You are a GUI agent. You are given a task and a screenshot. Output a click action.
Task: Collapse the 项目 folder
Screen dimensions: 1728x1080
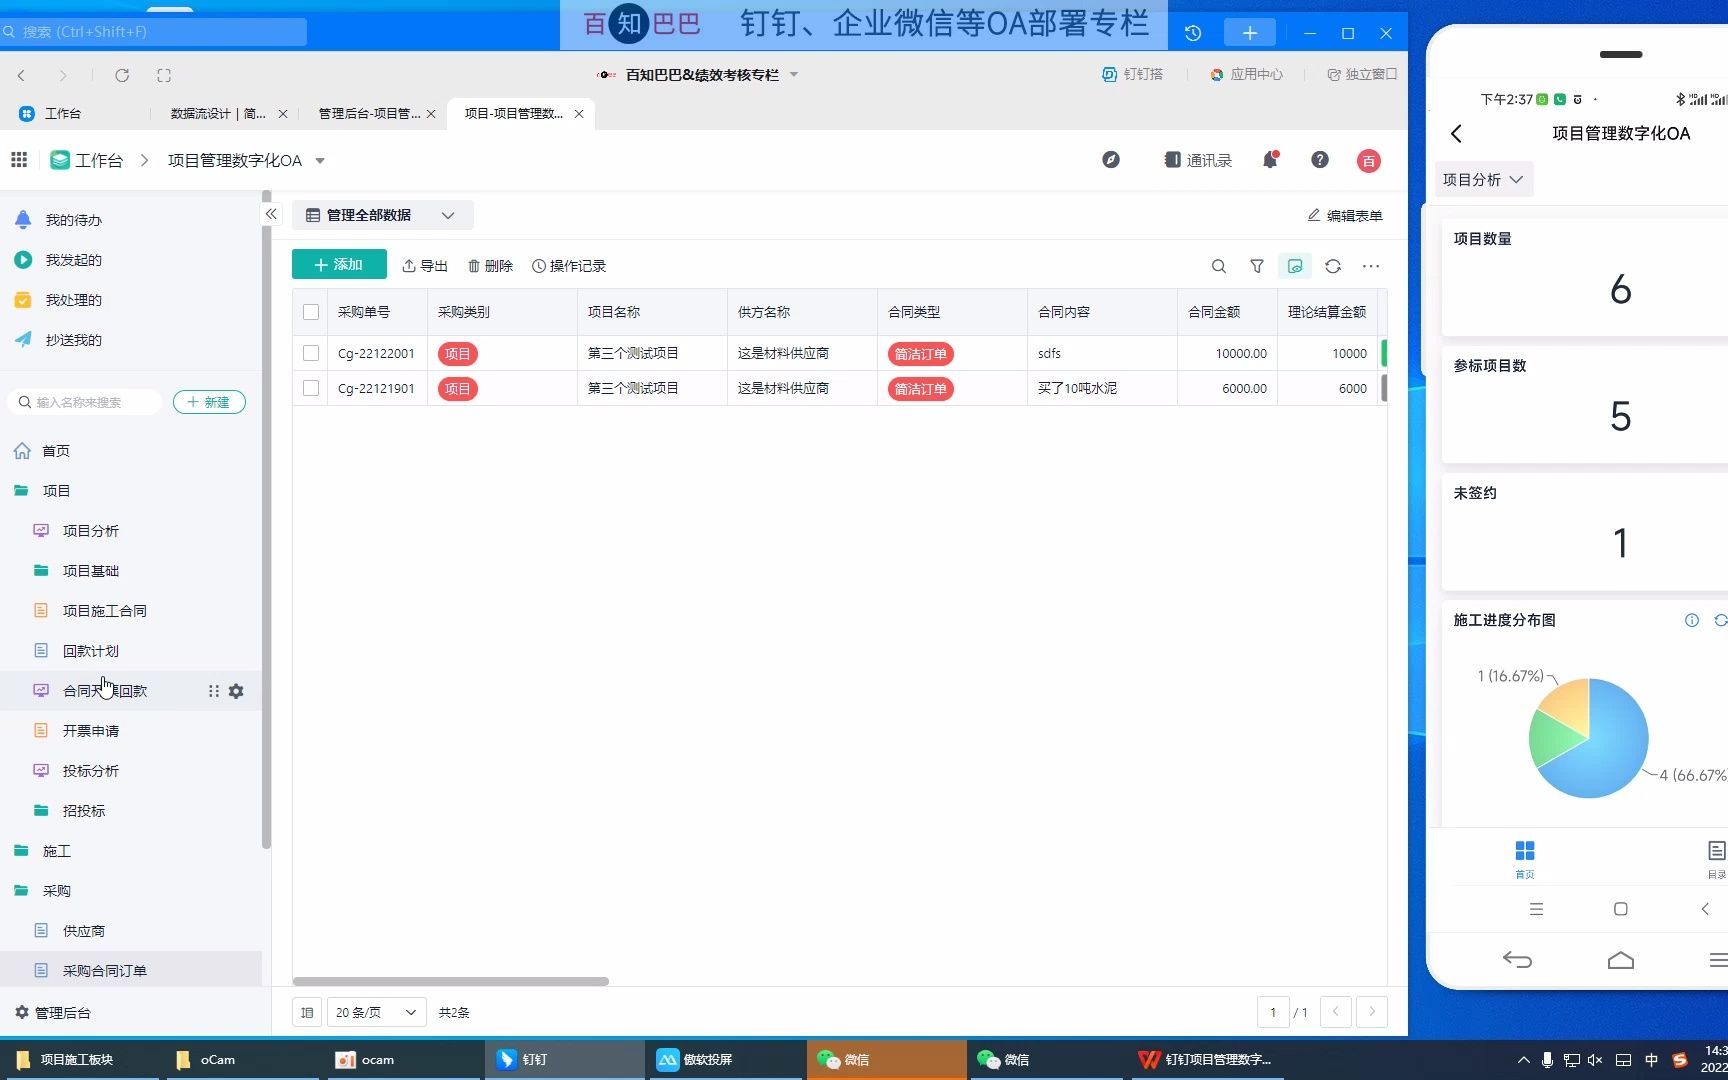click(56, 491)
